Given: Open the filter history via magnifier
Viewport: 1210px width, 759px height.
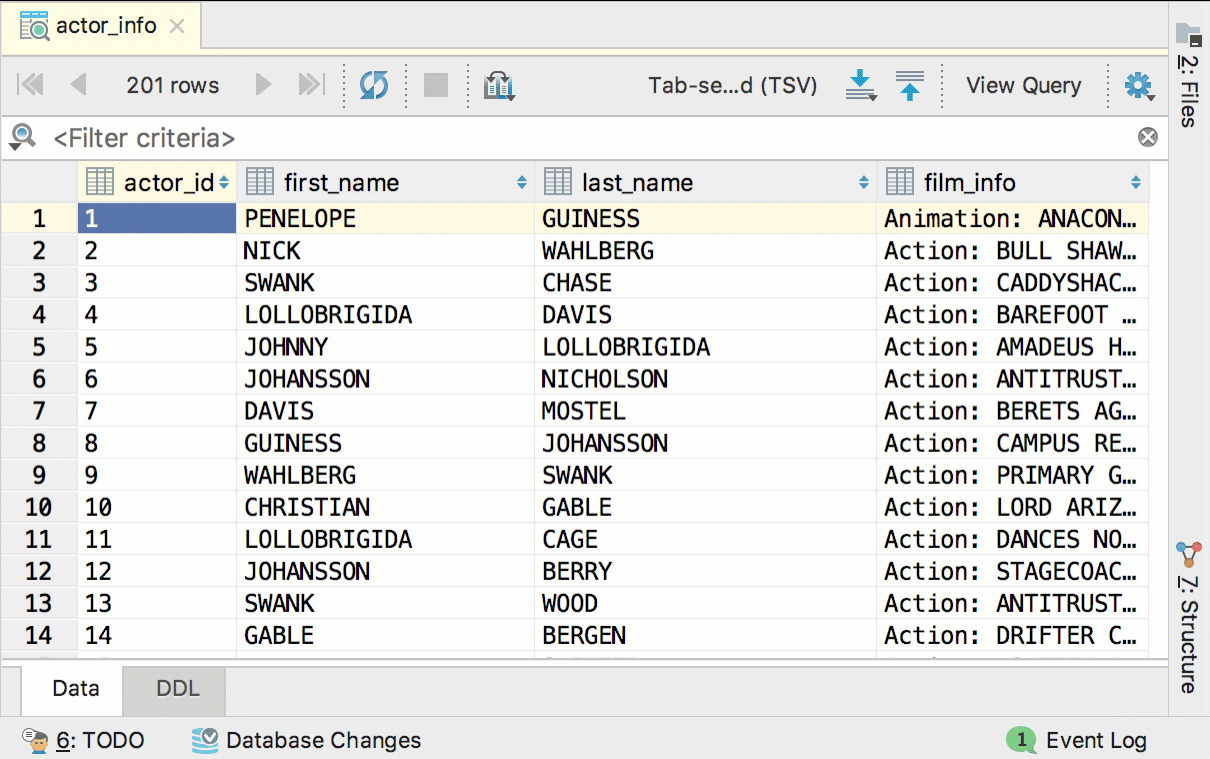Looking at the screenshot, I should [22, 137].
